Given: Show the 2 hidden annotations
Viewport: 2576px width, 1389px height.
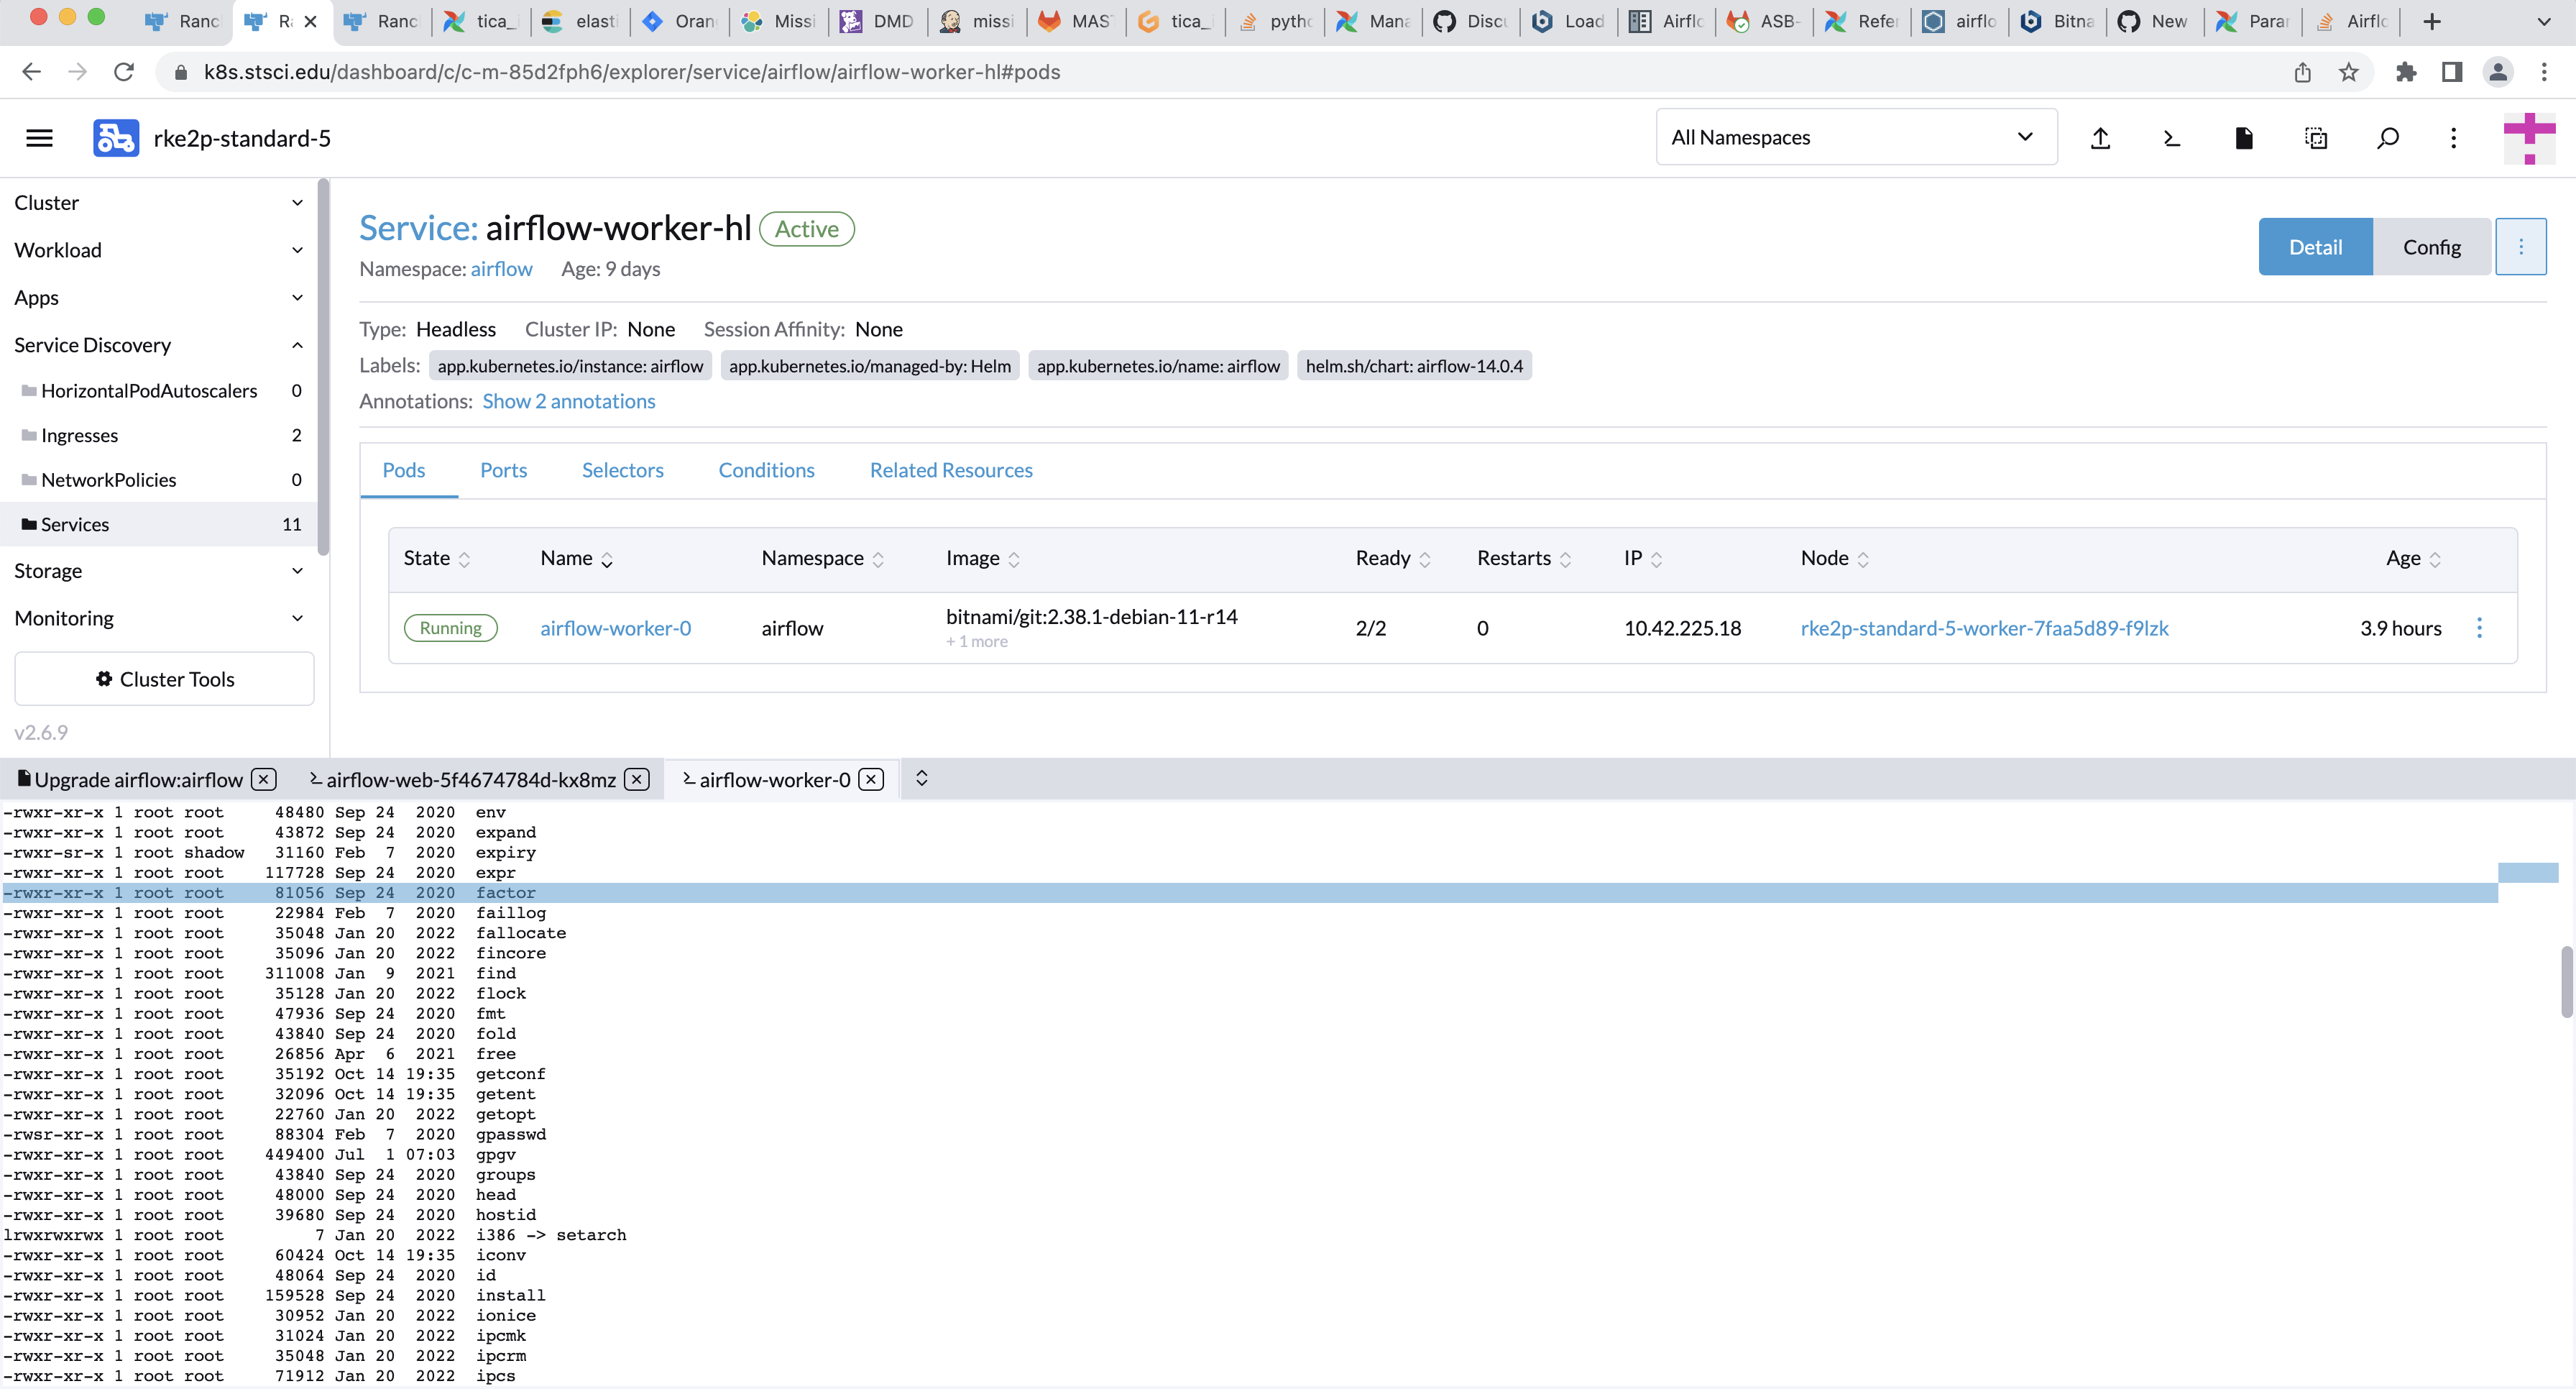Looking at the screenshot, I should click(x=568, y=401).
